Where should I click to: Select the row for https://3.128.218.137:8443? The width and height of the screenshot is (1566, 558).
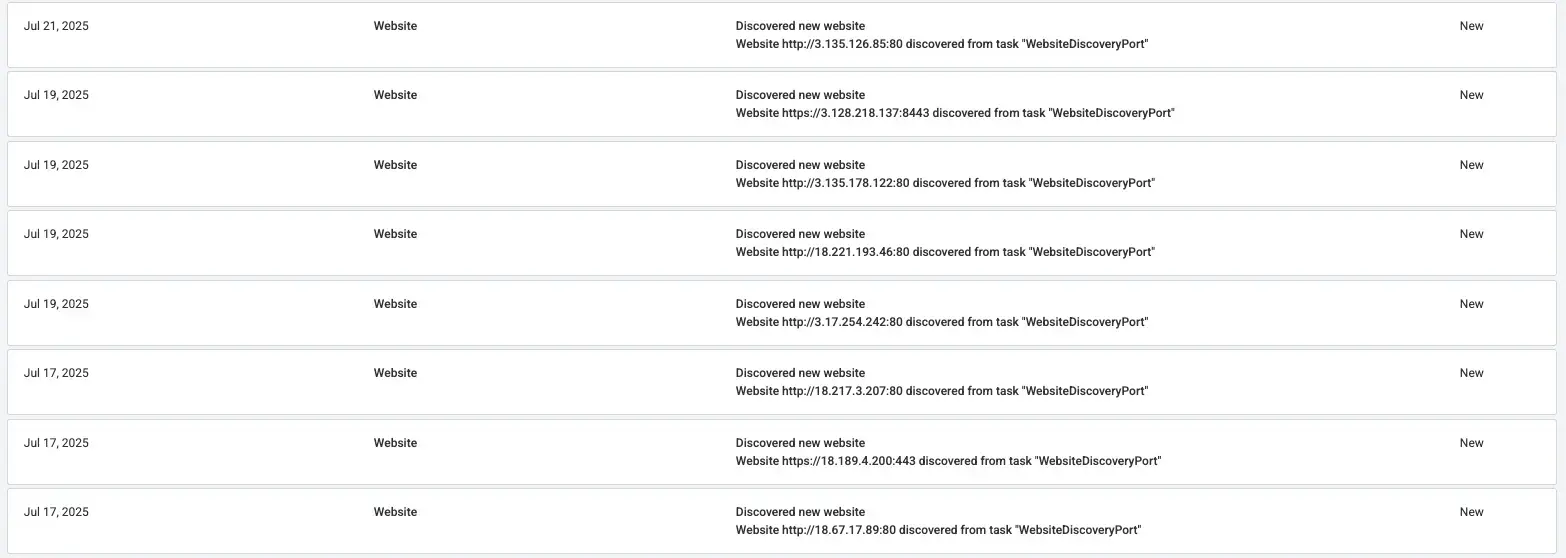782,104
